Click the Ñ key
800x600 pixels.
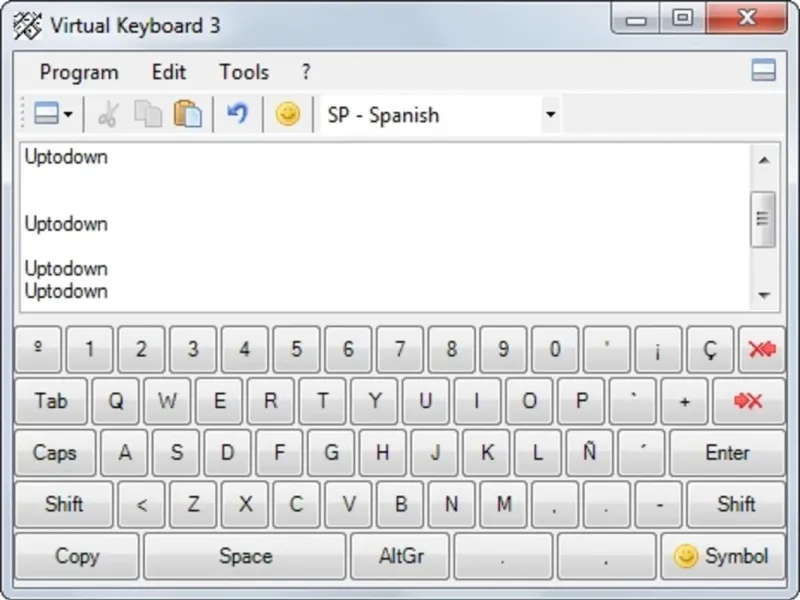589,453
